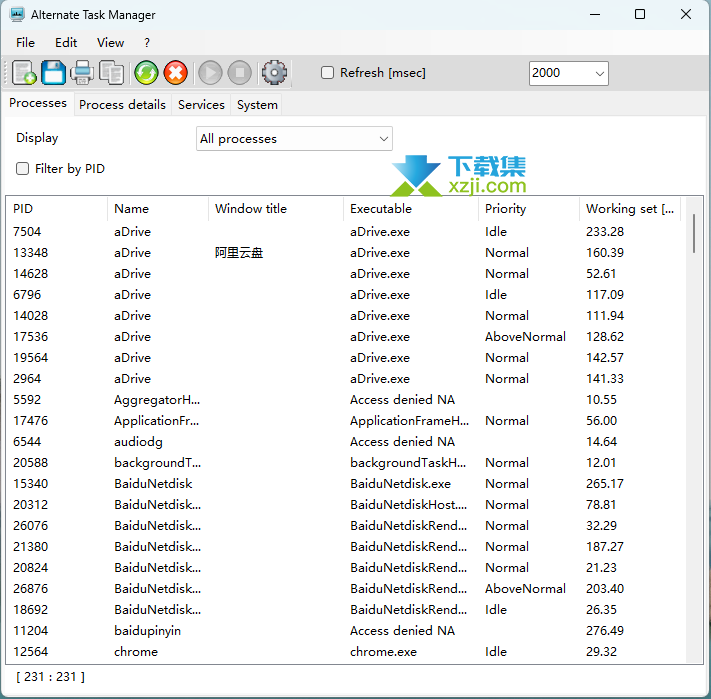
Task: Open the ? help menu
Action: (x=146, y=43)
